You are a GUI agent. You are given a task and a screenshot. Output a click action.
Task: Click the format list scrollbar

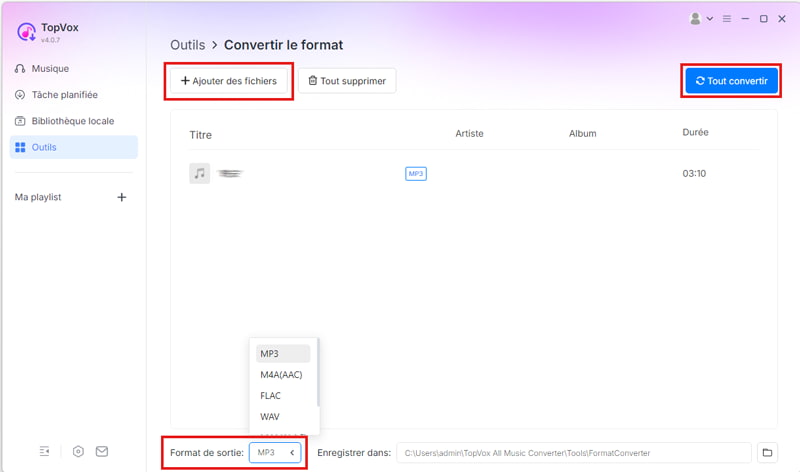click(318, 372)
